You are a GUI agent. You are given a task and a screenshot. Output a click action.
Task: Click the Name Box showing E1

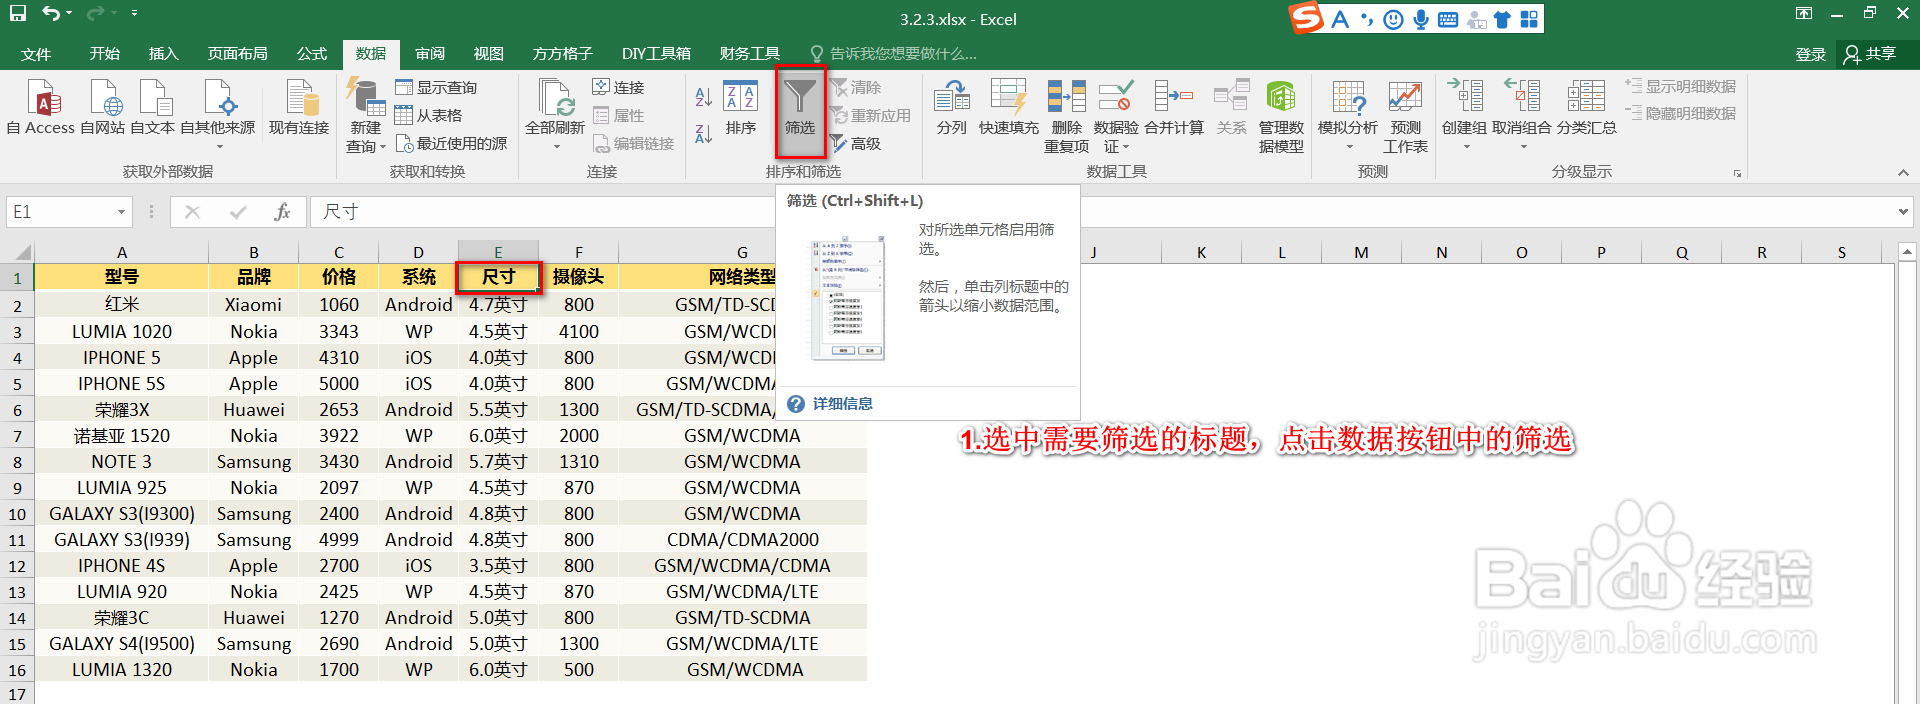click(x=60, y=212)
